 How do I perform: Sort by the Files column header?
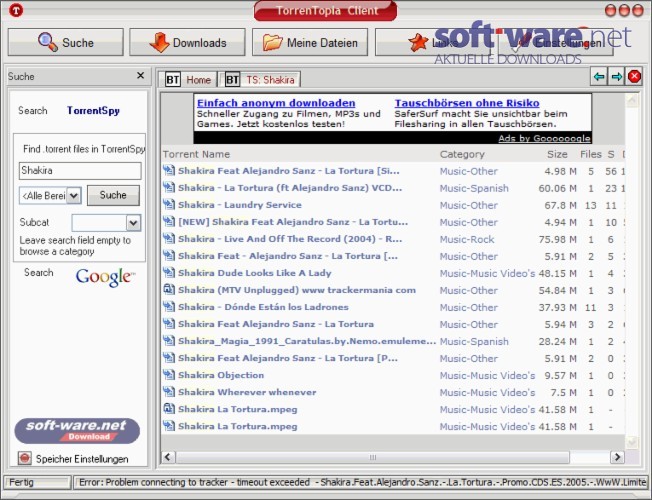tap(591, 154)
